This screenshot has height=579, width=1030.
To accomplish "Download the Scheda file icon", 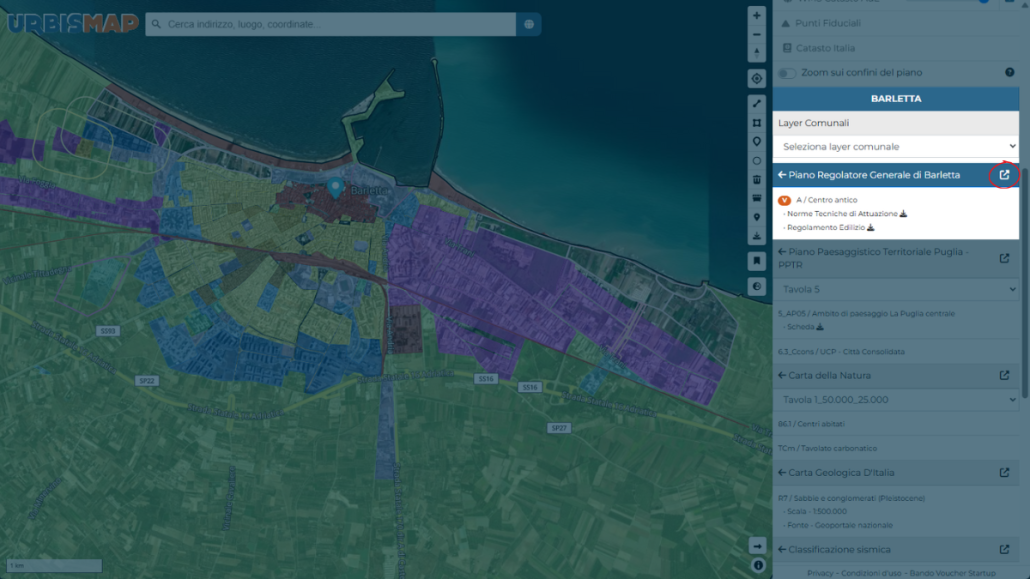I will click(x=820, y=327).
